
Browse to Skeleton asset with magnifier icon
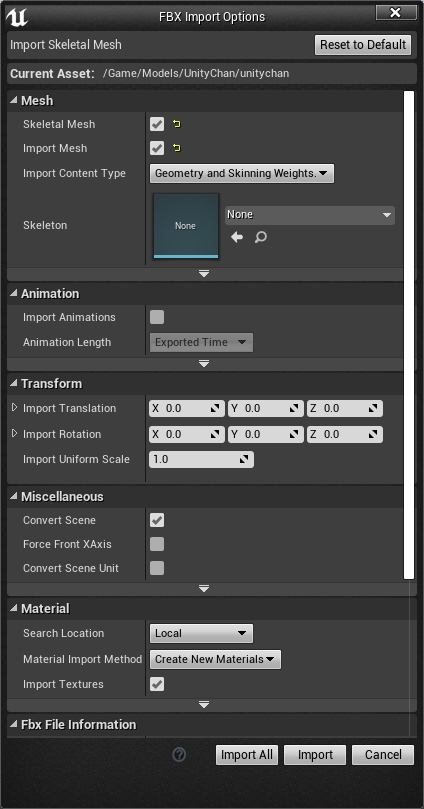pos(261,237)
